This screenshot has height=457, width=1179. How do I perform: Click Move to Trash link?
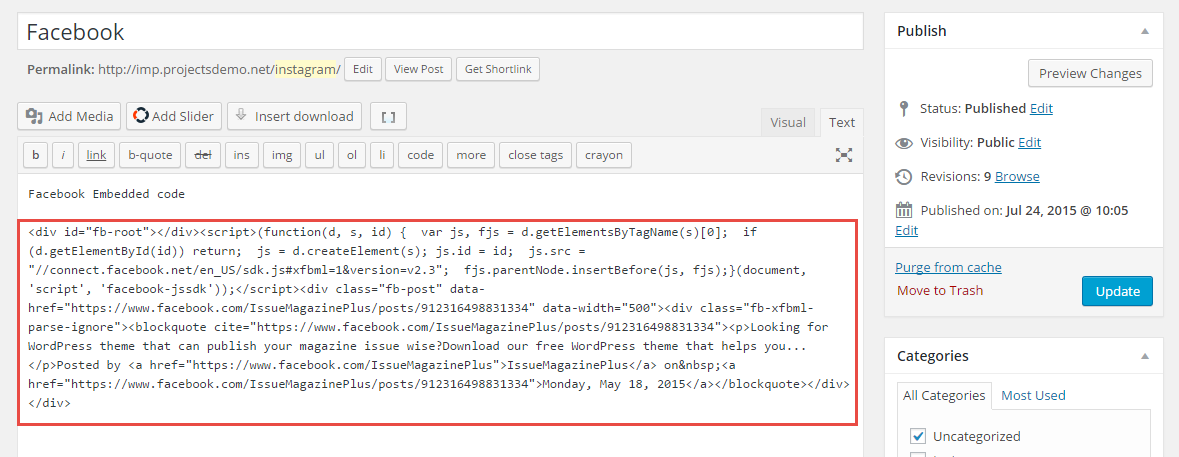(940, 290)
